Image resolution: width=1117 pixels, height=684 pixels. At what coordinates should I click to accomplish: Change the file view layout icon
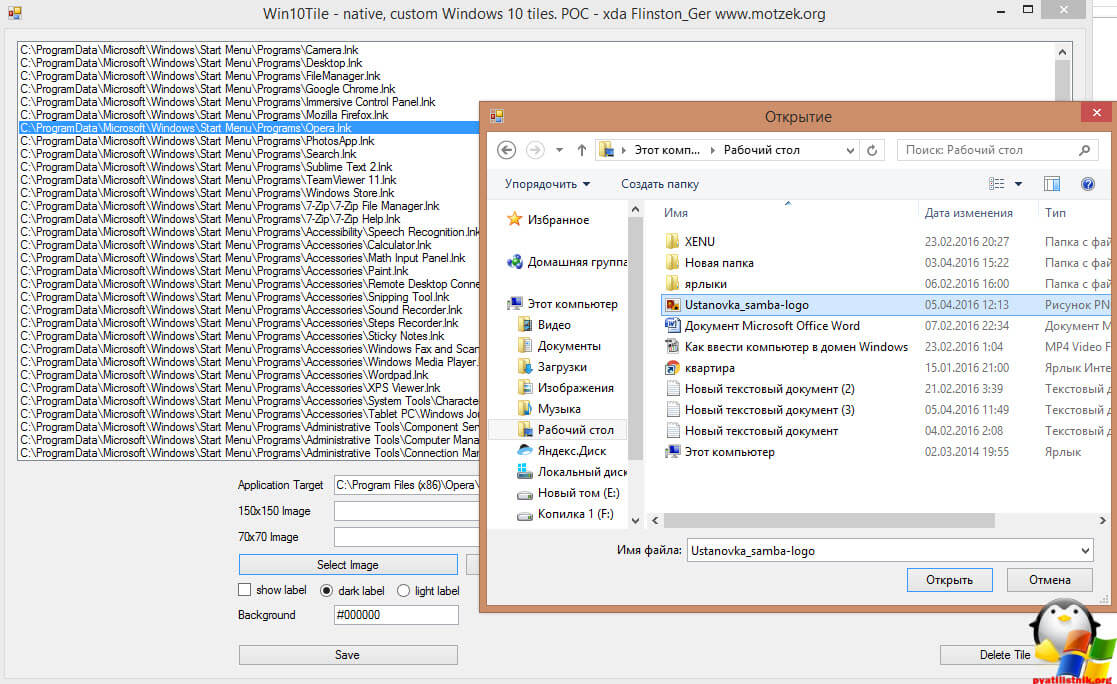pos(997,184)
